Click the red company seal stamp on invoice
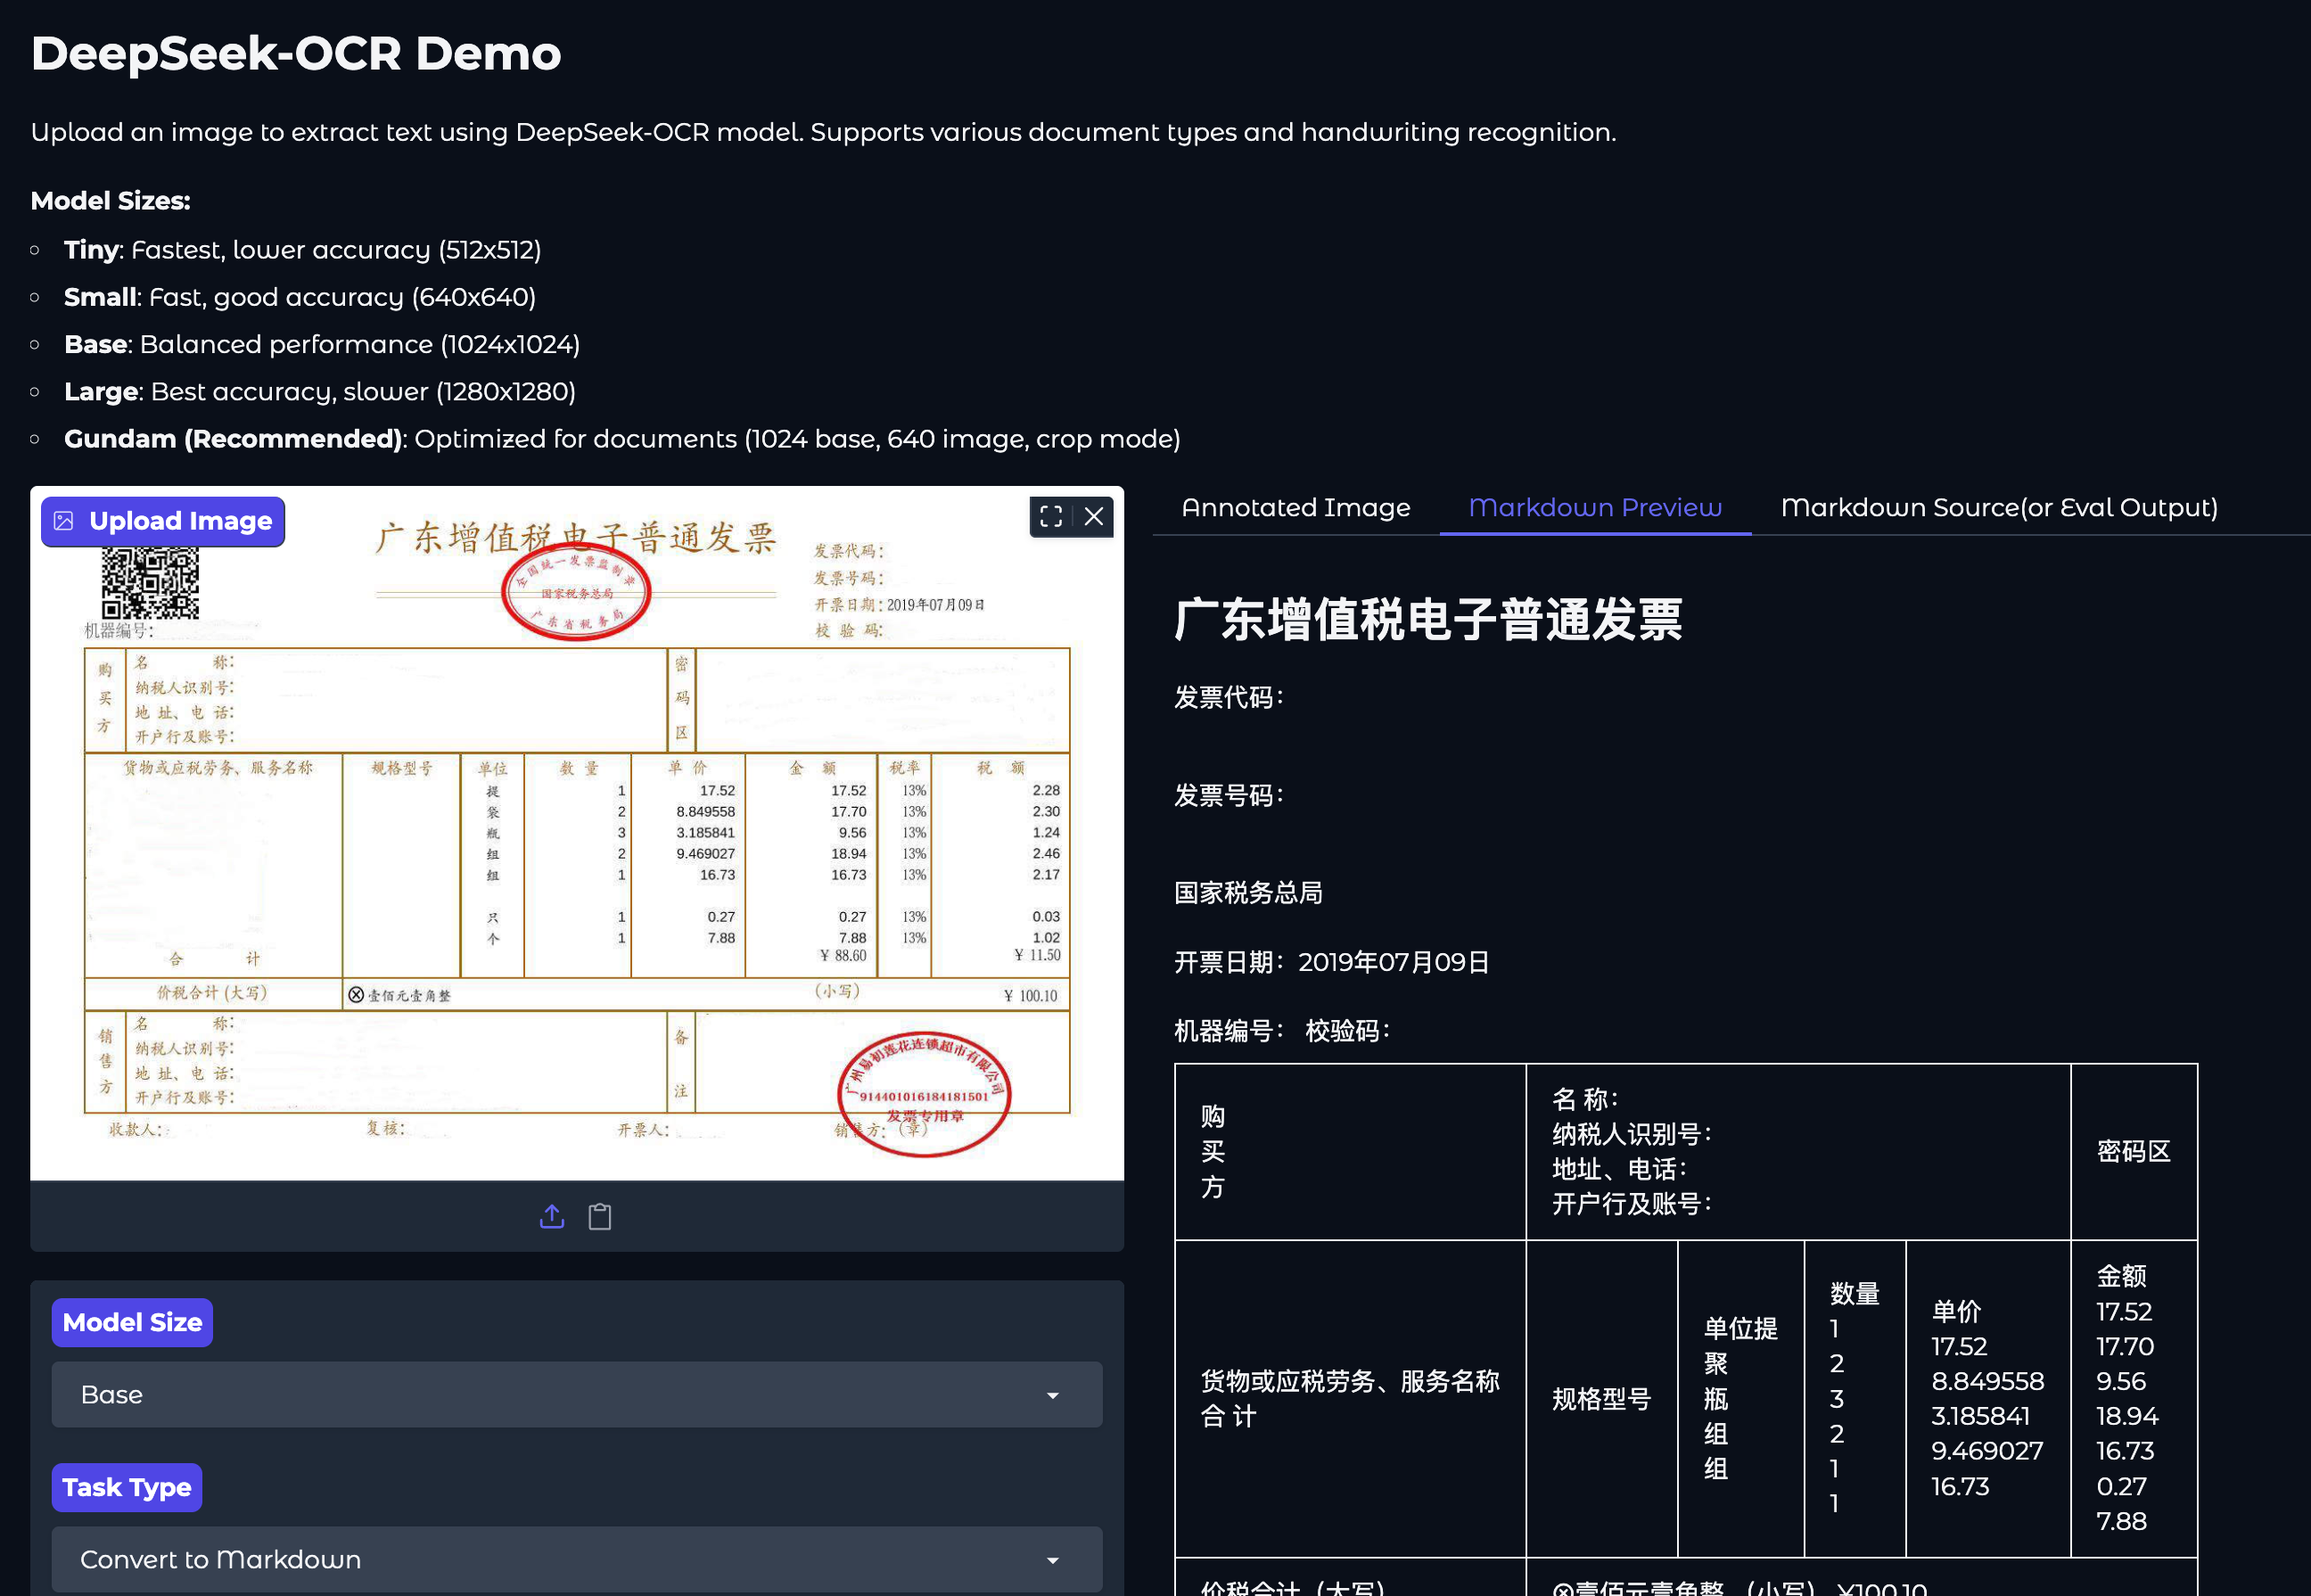The height and width of the screenshot is (1596, 2311). (x=923, y=1093)
